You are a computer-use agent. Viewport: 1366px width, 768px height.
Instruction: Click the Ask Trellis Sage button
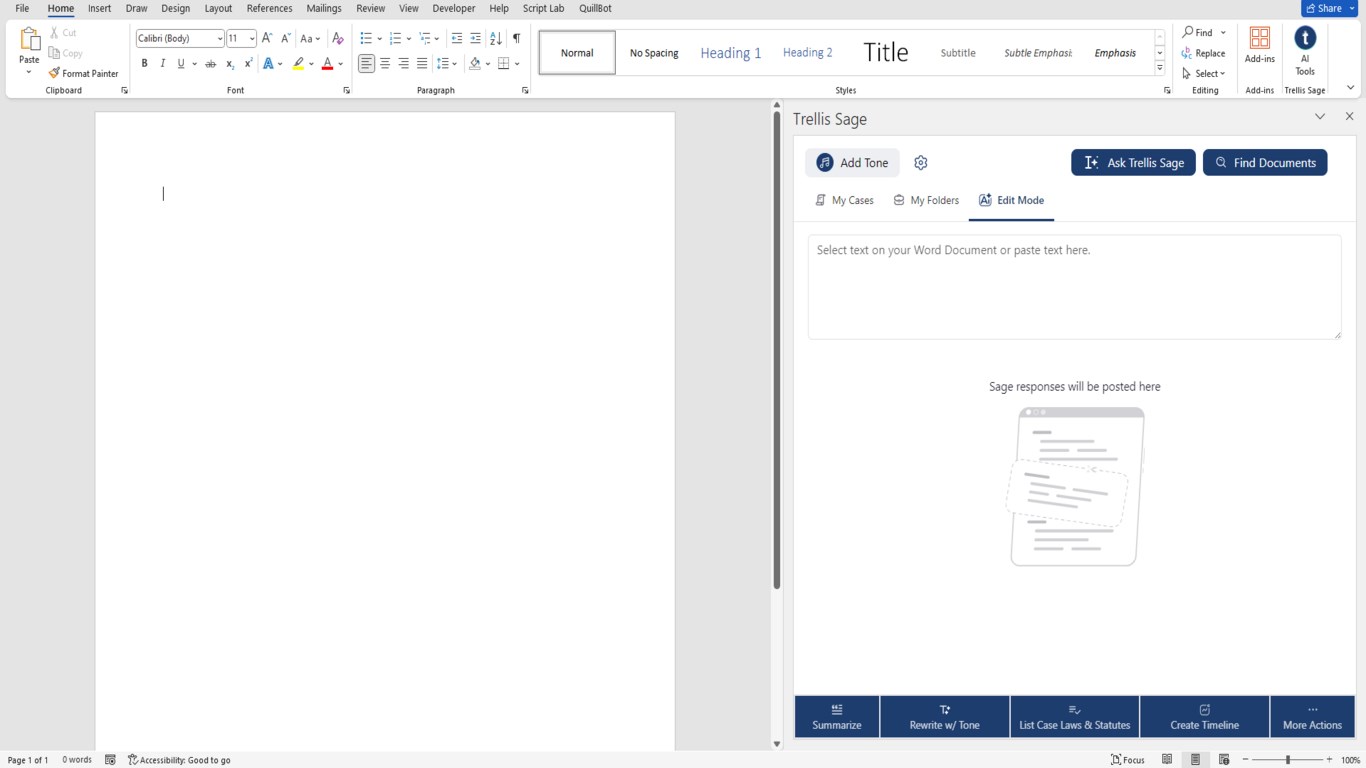1133,163
